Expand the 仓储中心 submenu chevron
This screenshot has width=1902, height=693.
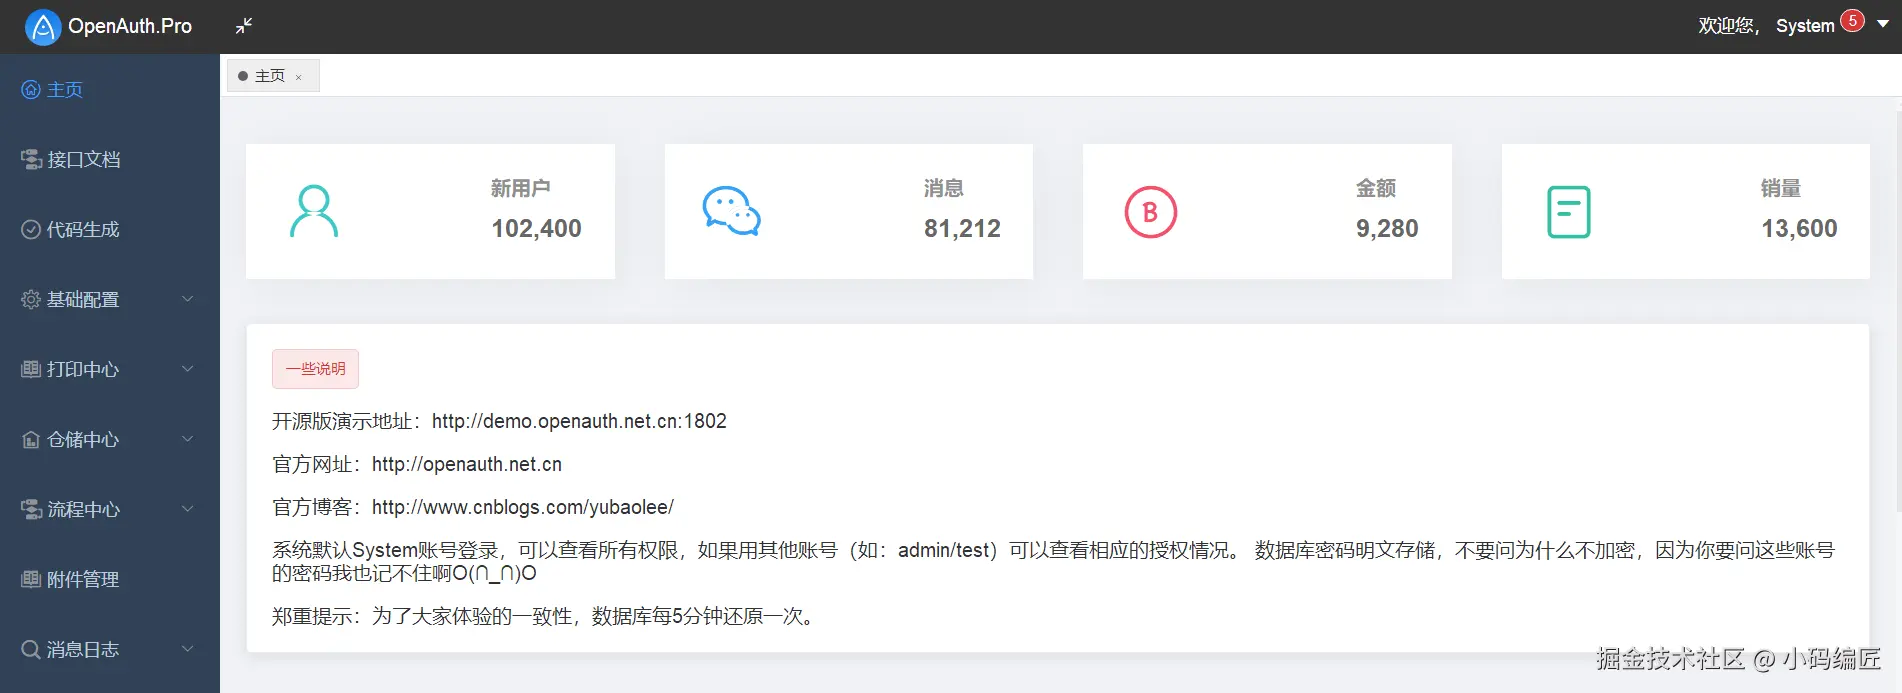pos(187,439)
